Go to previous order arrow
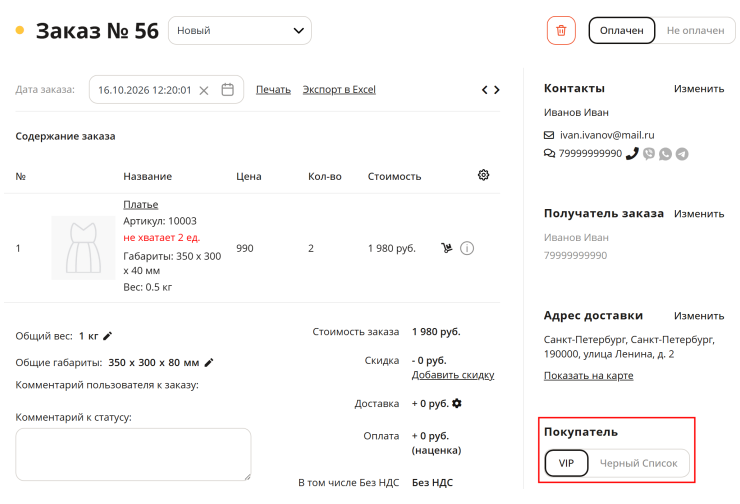Viewport: 740px width, 504px height. tap(485, 90)
